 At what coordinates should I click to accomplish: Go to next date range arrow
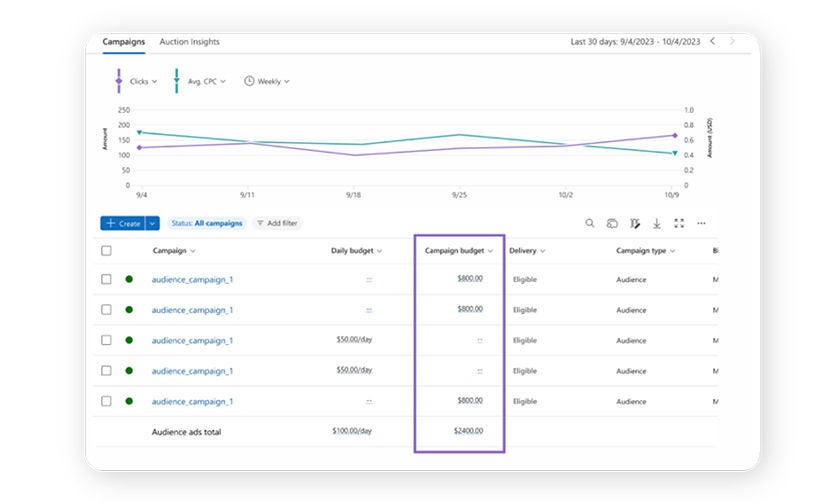pos(732,42)
